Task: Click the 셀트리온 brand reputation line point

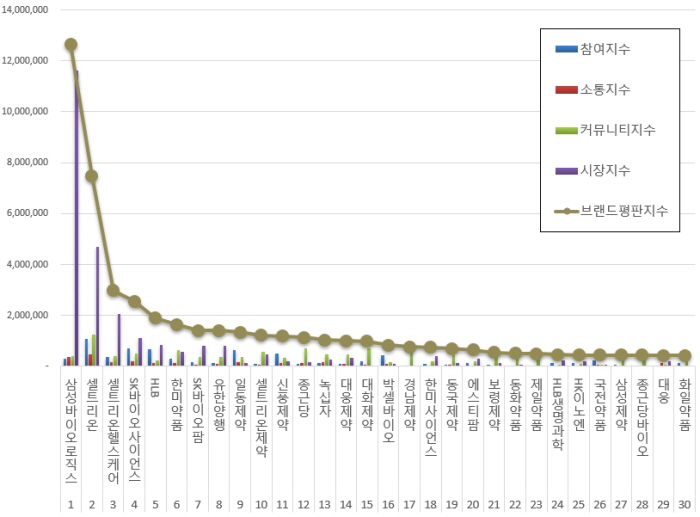Action: 92,176
